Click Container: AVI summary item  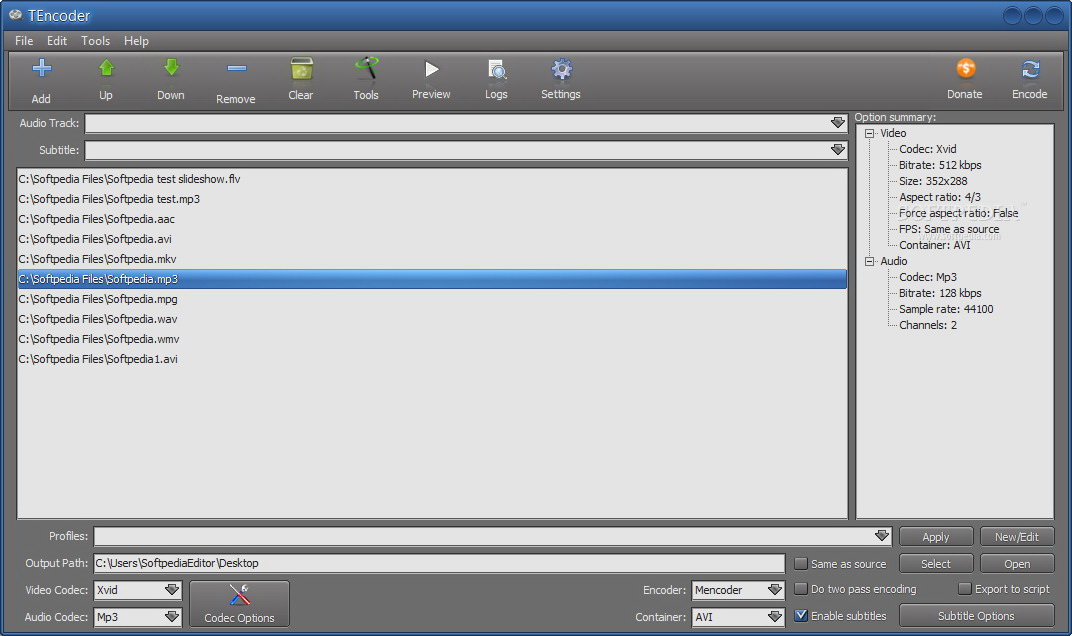click(935, 245)
